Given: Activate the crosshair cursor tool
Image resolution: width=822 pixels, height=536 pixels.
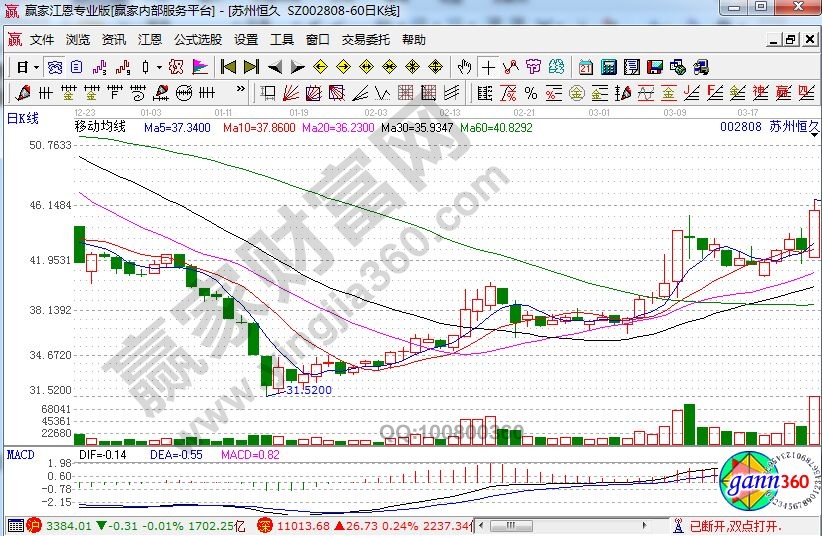Looking at the screenshot, I should tap(488, 67).
